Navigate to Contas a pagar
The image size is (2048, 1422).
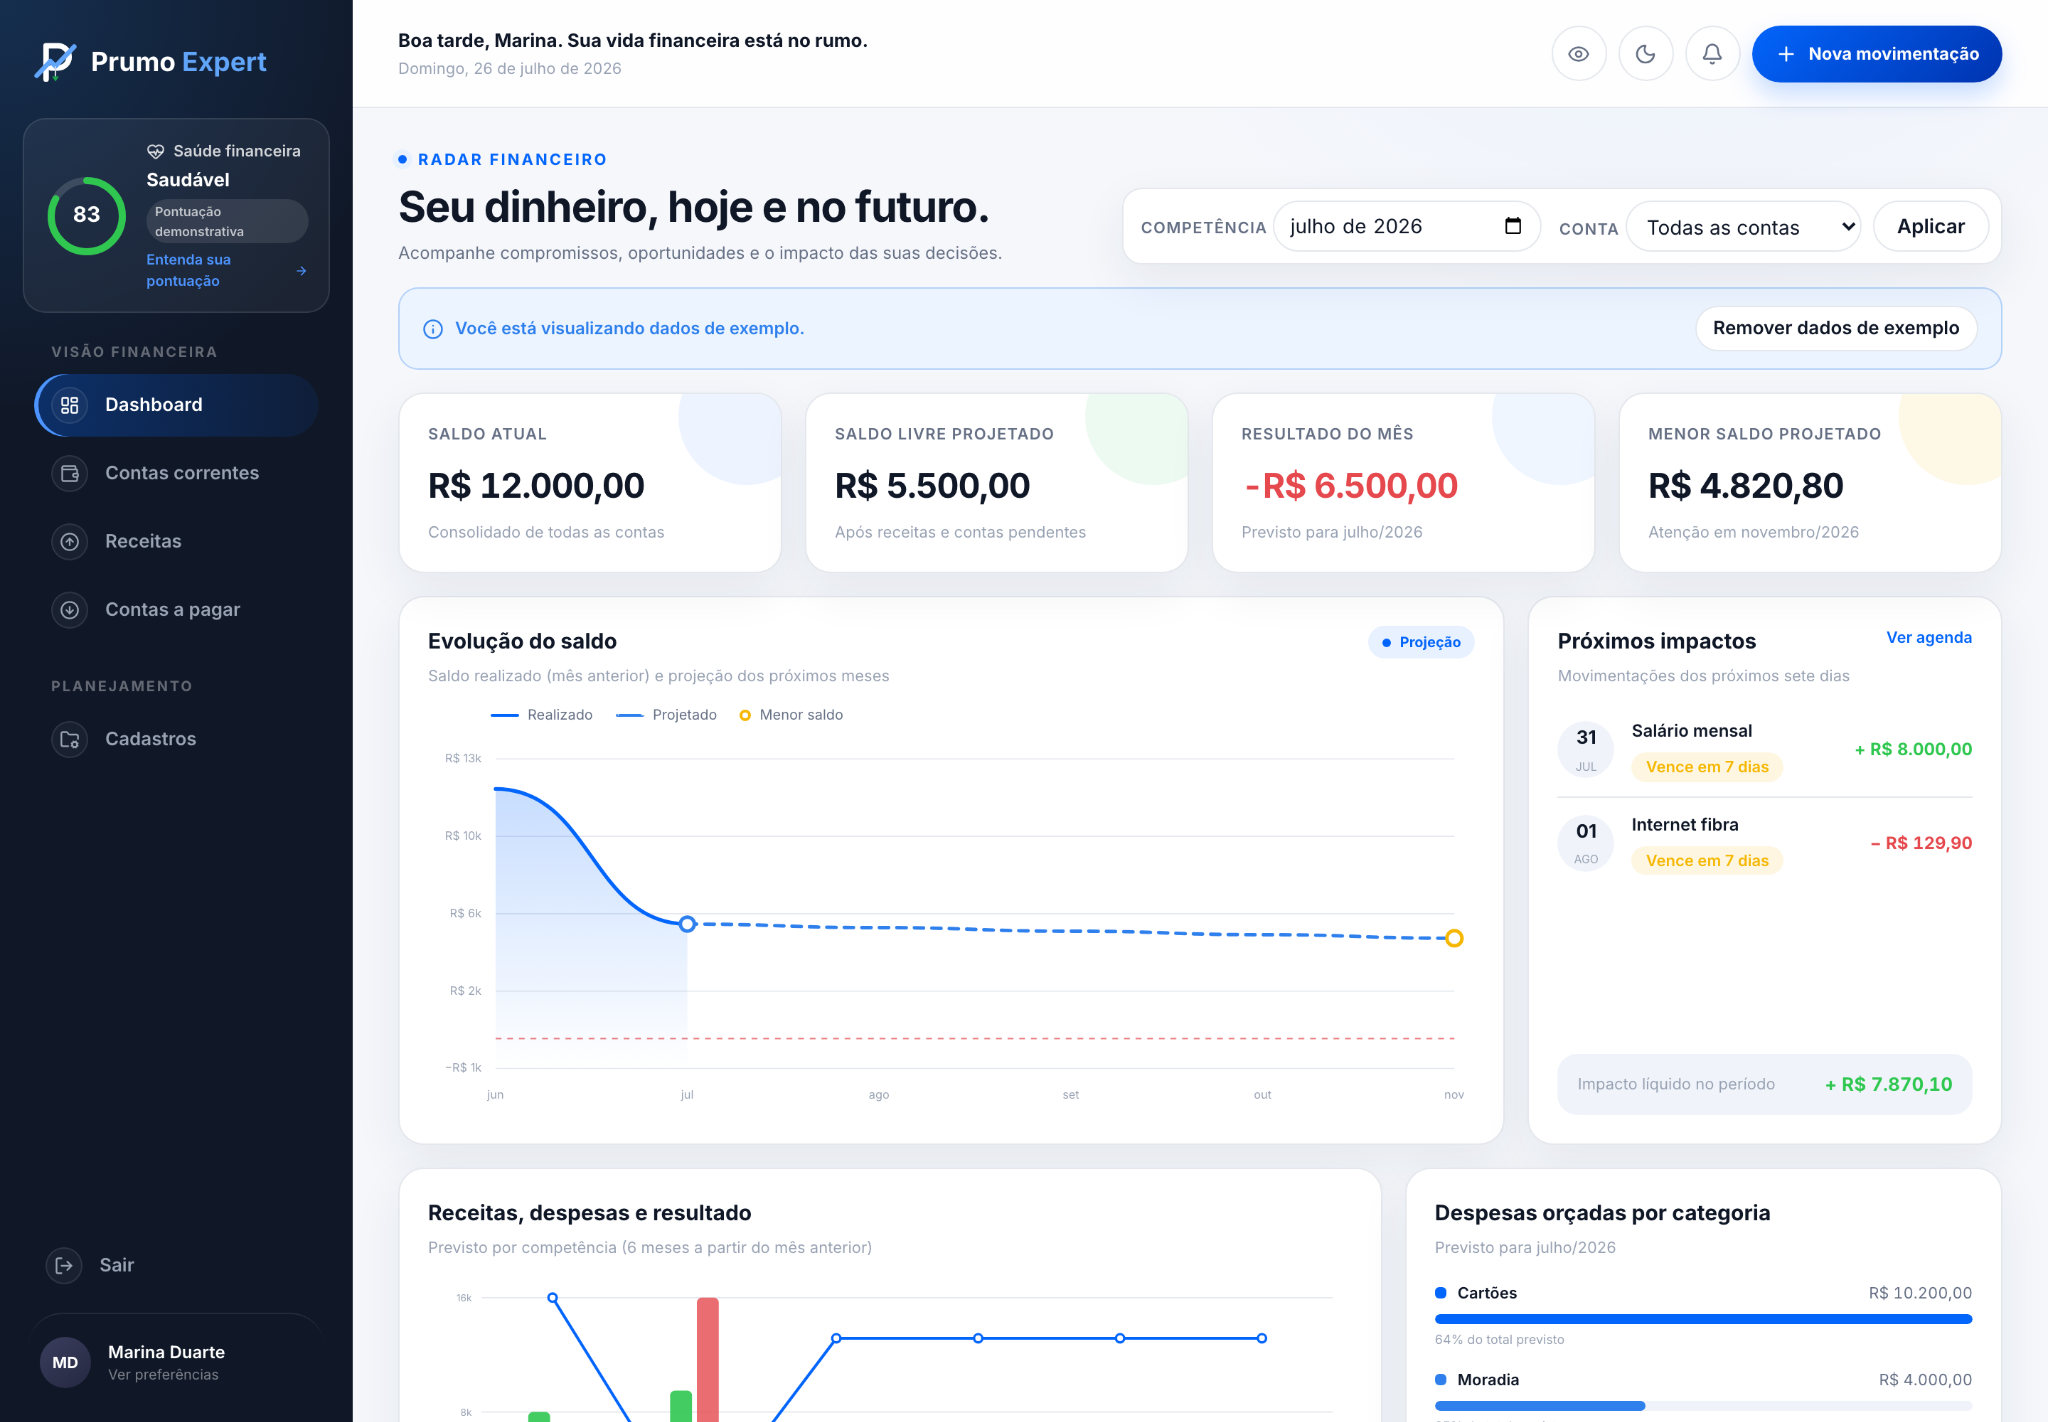tap(177, 609)
